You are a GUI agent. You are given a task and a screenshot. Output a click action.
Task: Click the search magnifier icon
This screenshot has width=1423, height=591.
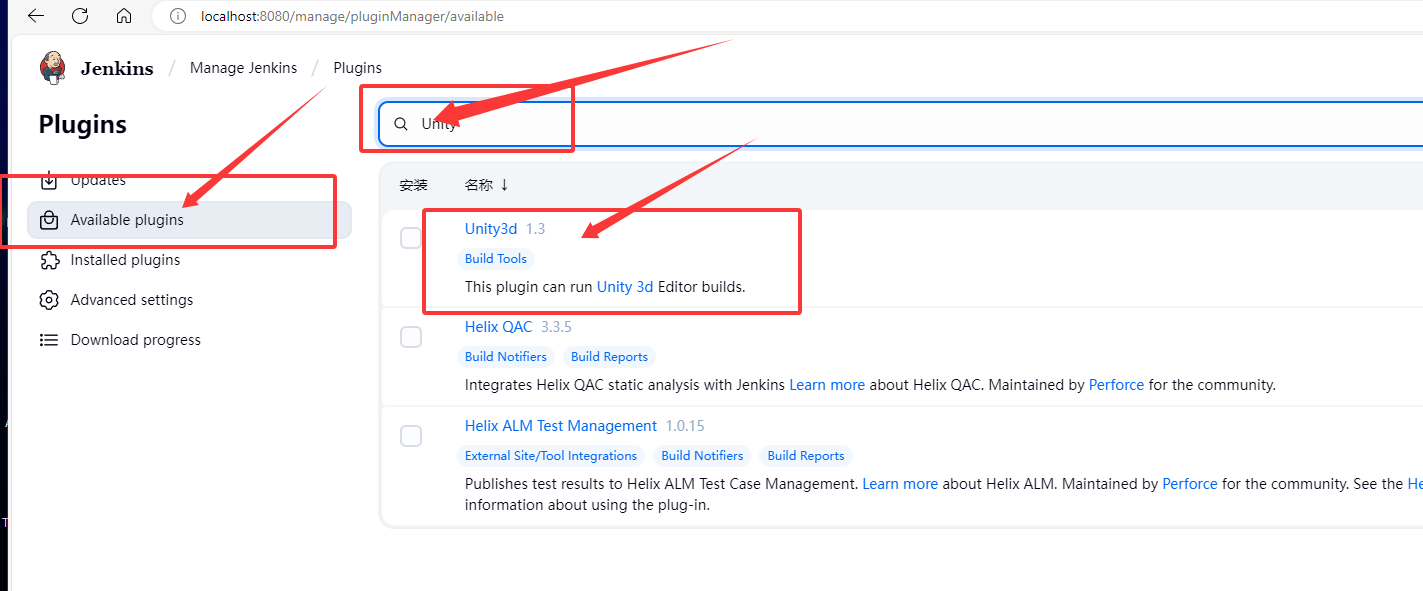(401, 124)
